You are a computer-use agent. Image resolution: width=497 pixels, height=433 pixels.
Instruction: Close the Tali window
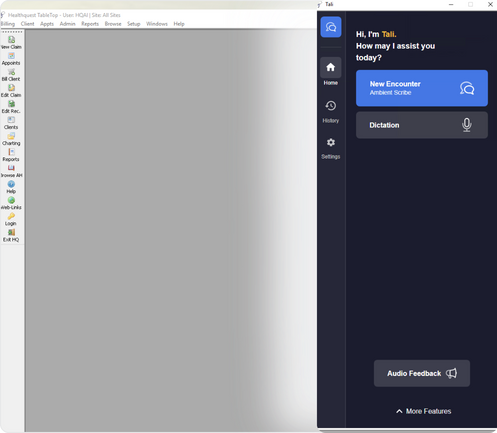point(490,4)
